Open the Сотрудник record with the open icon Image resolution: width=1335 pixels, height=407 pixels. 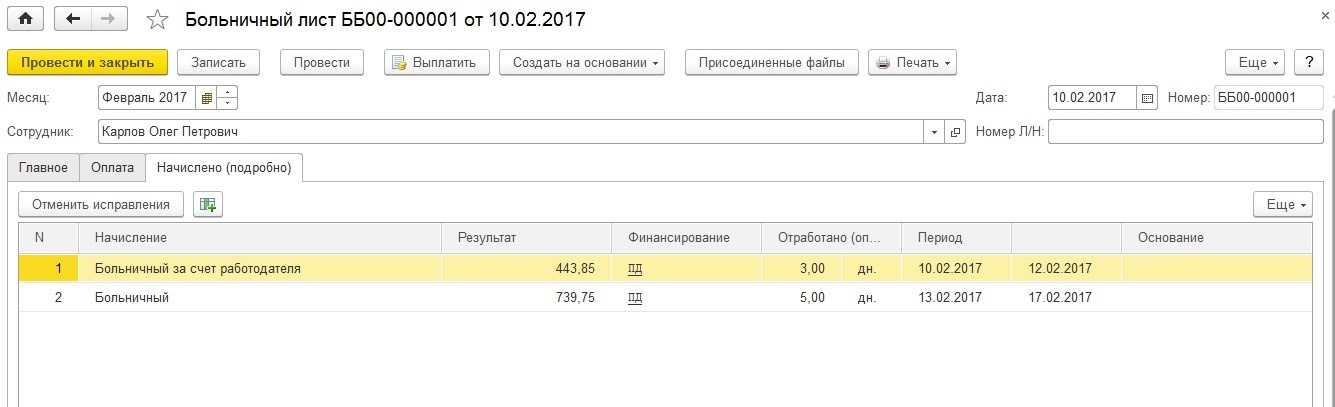pos(955,132)
